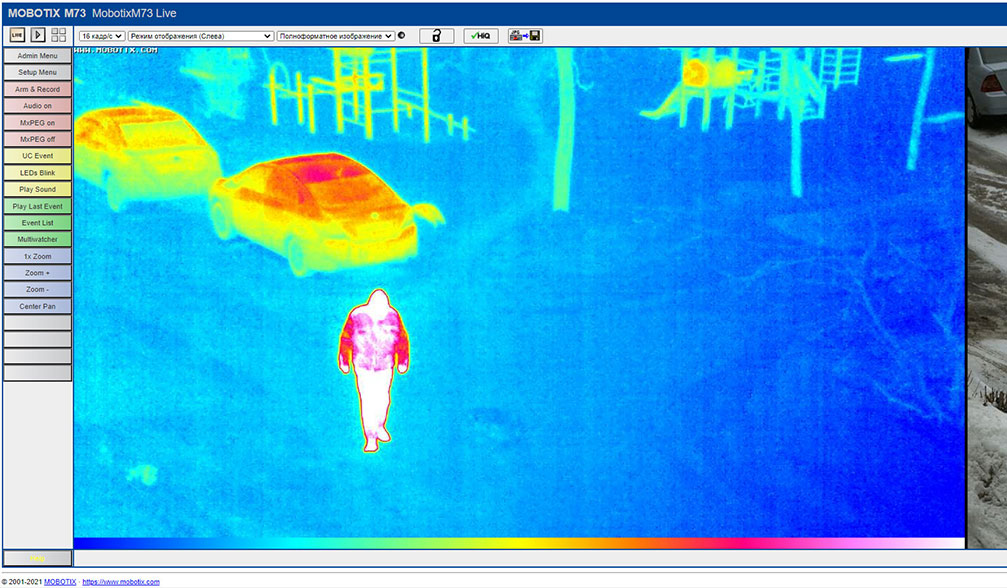The height and width of the screenshot is (588, 1007).
Task: Click Center Pan button
Action: pyautogui.click(x=37, y=306)
